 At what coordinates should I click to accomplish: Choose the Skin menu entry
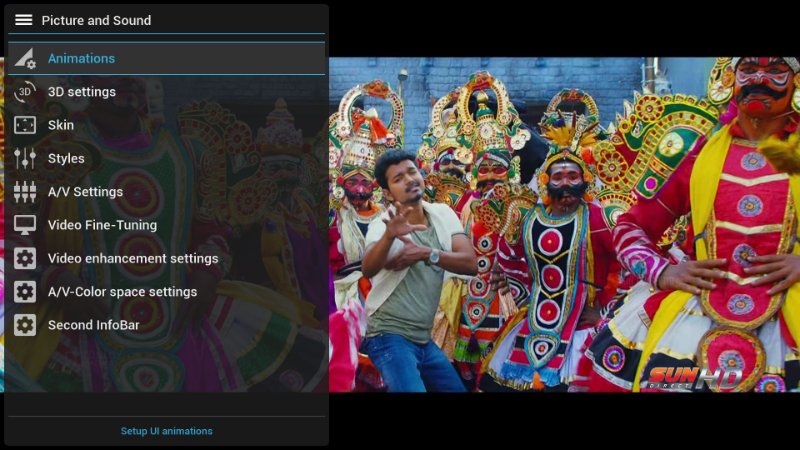coord(166,125)
